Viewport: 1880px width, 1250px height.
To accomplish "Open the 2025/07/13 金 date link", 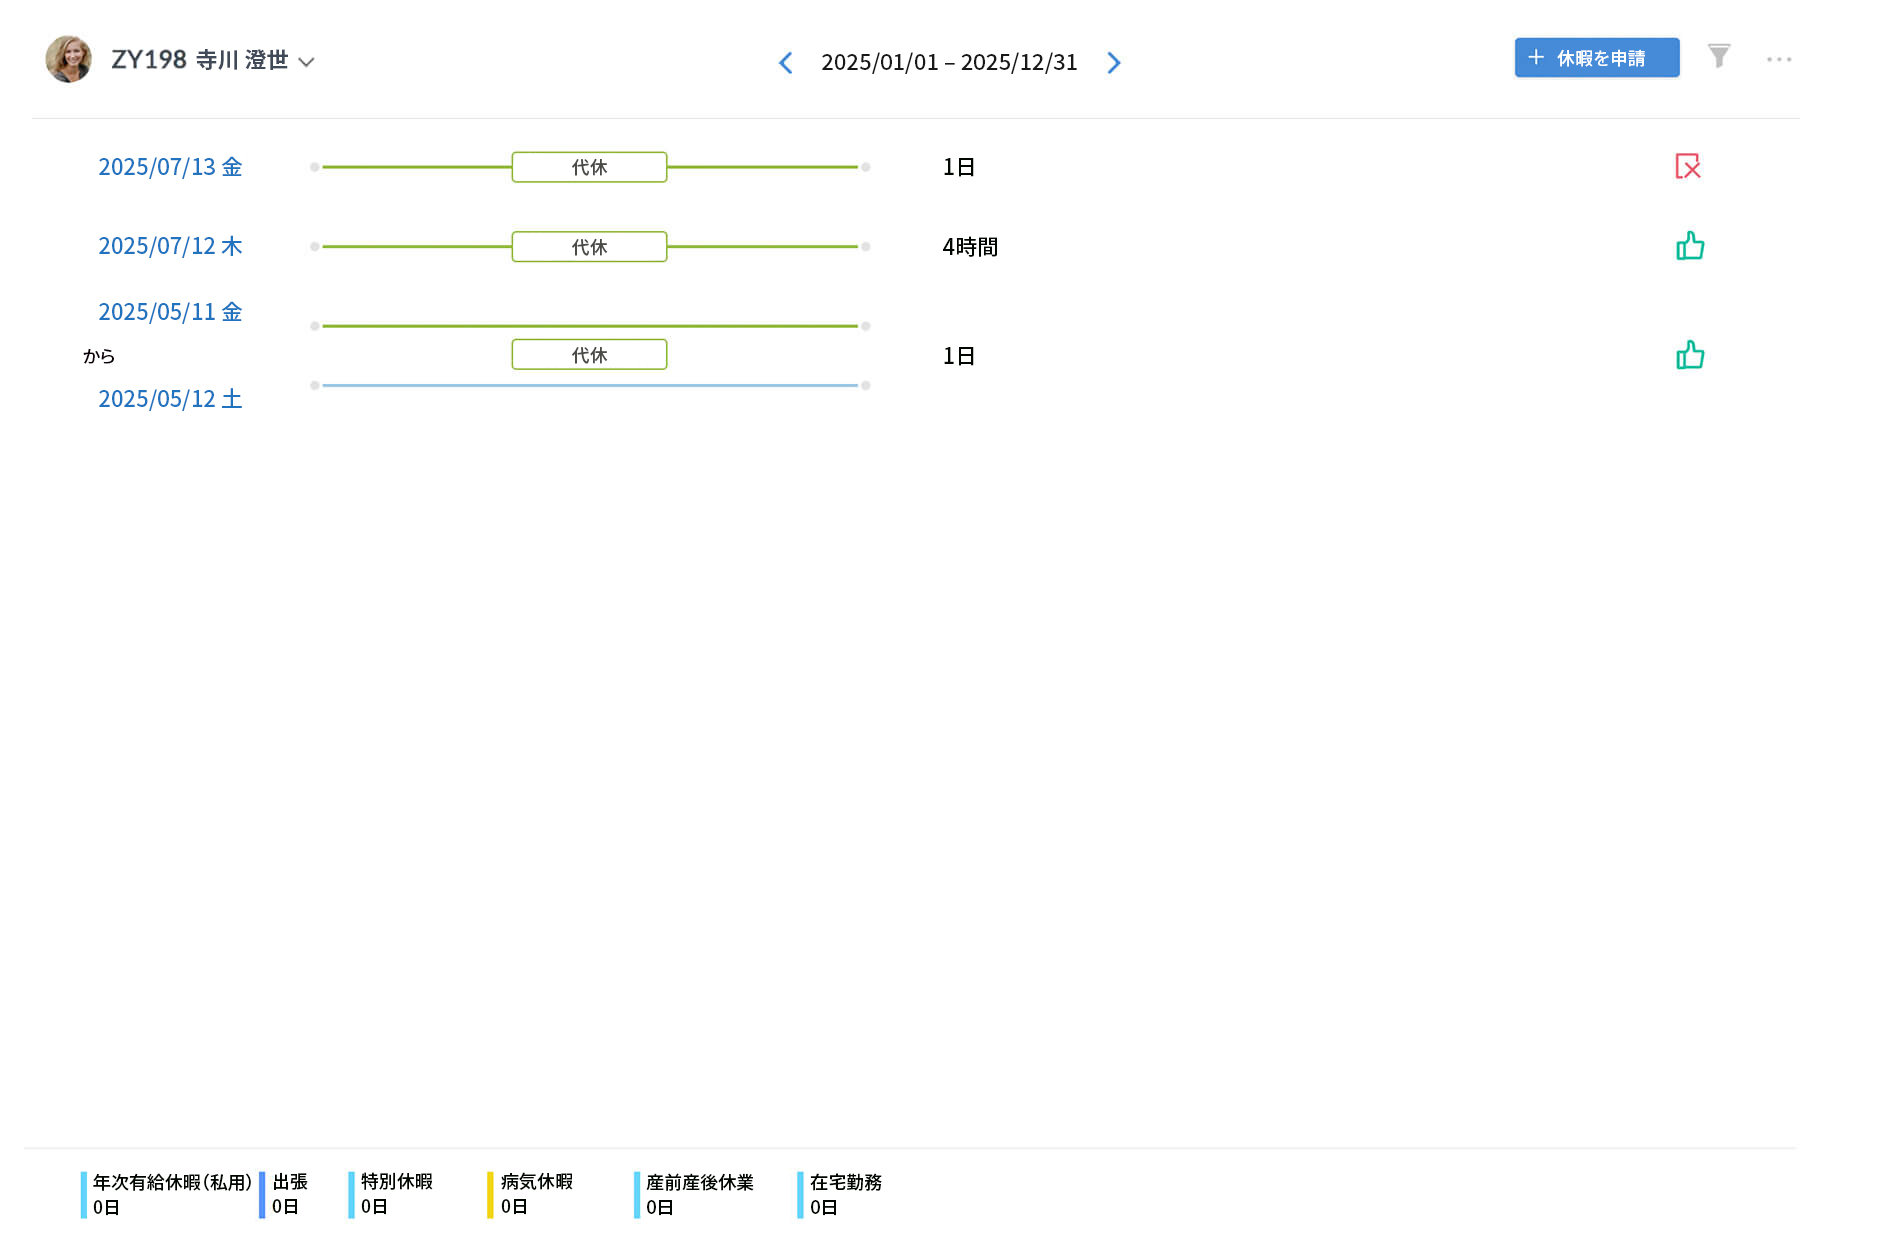I will (170, 167).
